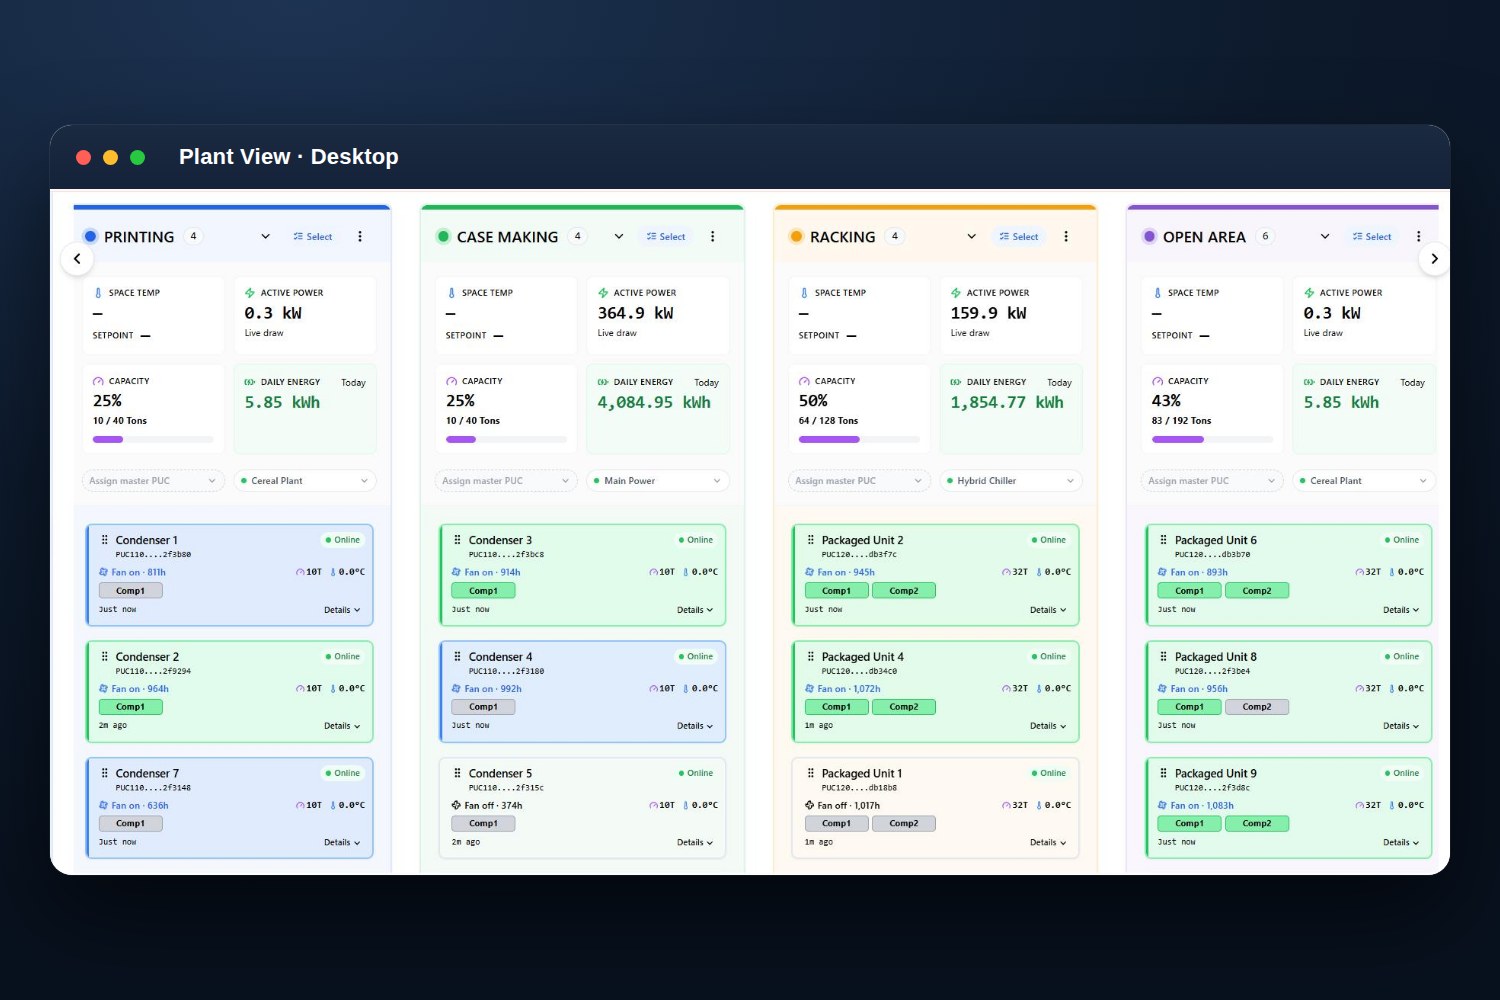
Task: Toggle Comp1 on Packaged Unit 4
Action: tap(836, 707)
